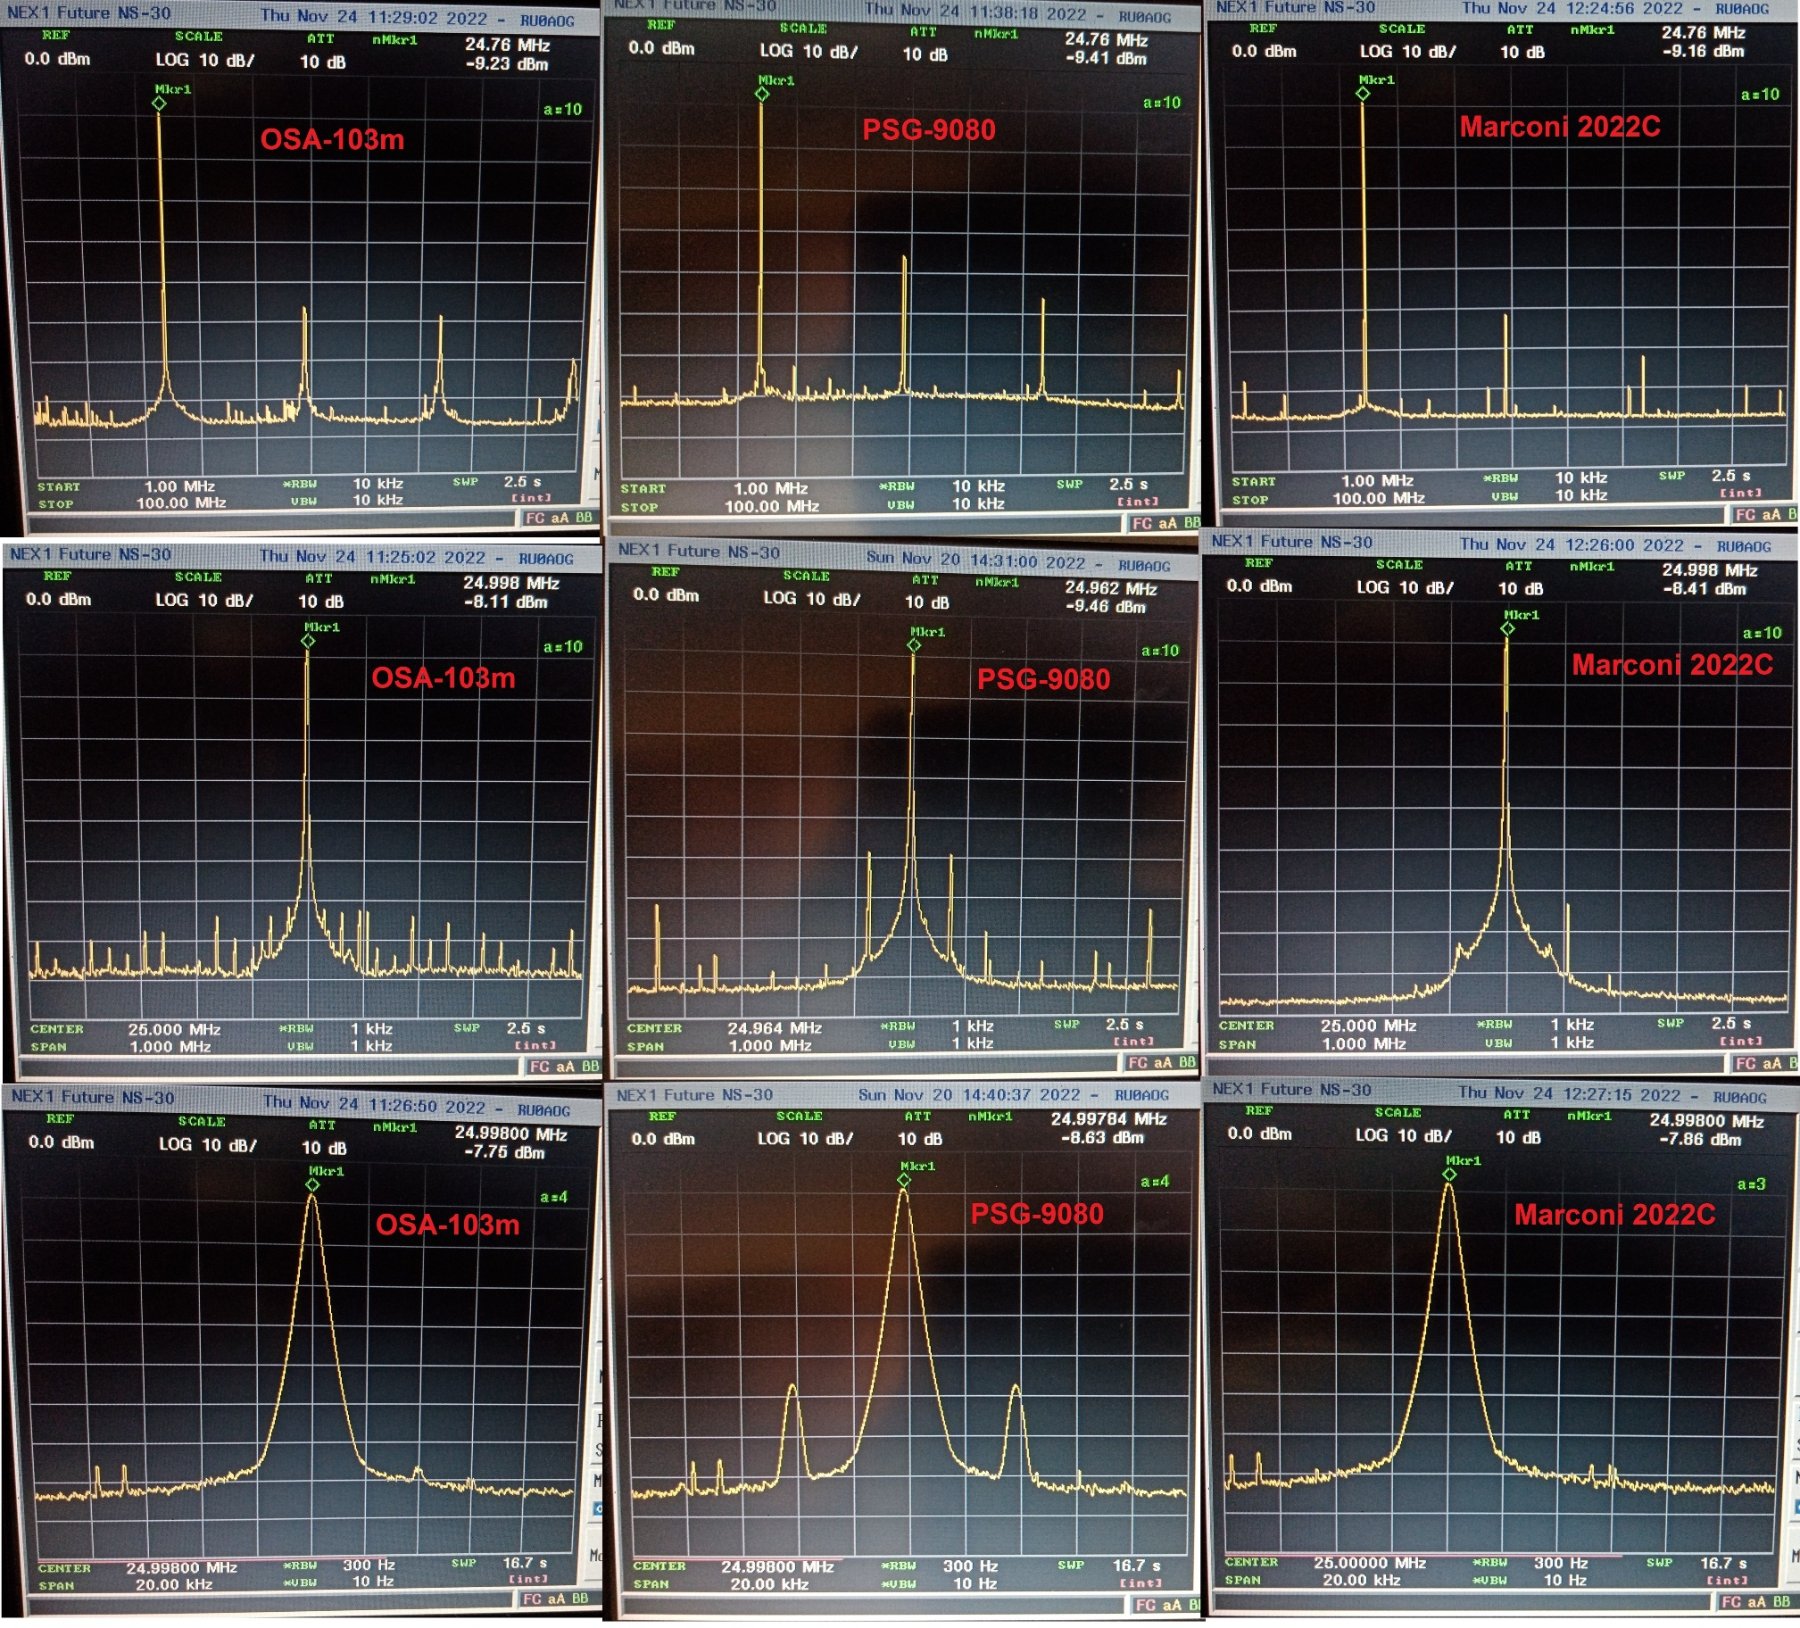Click the Mkr1 diamond on the 12:27:15 trace
The height and width of the screenshot is (1628, 1800).
point(1449,1174)
